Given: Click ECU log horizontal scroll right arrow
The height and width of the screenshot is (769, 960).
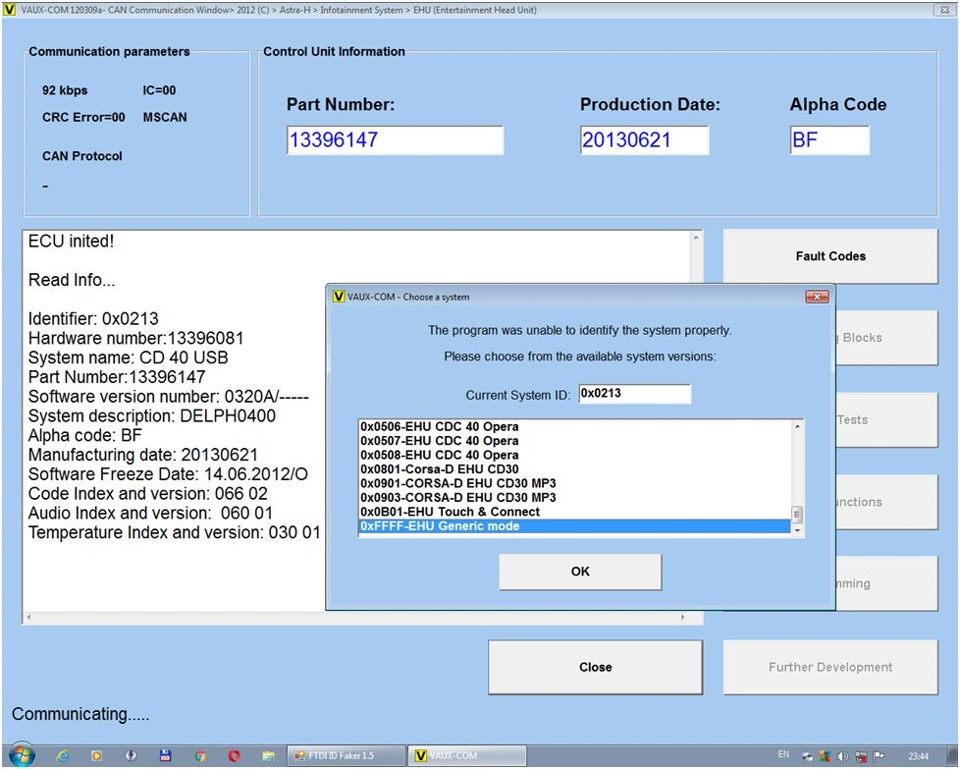Looking at the screenshot, I should click(683, 618).
